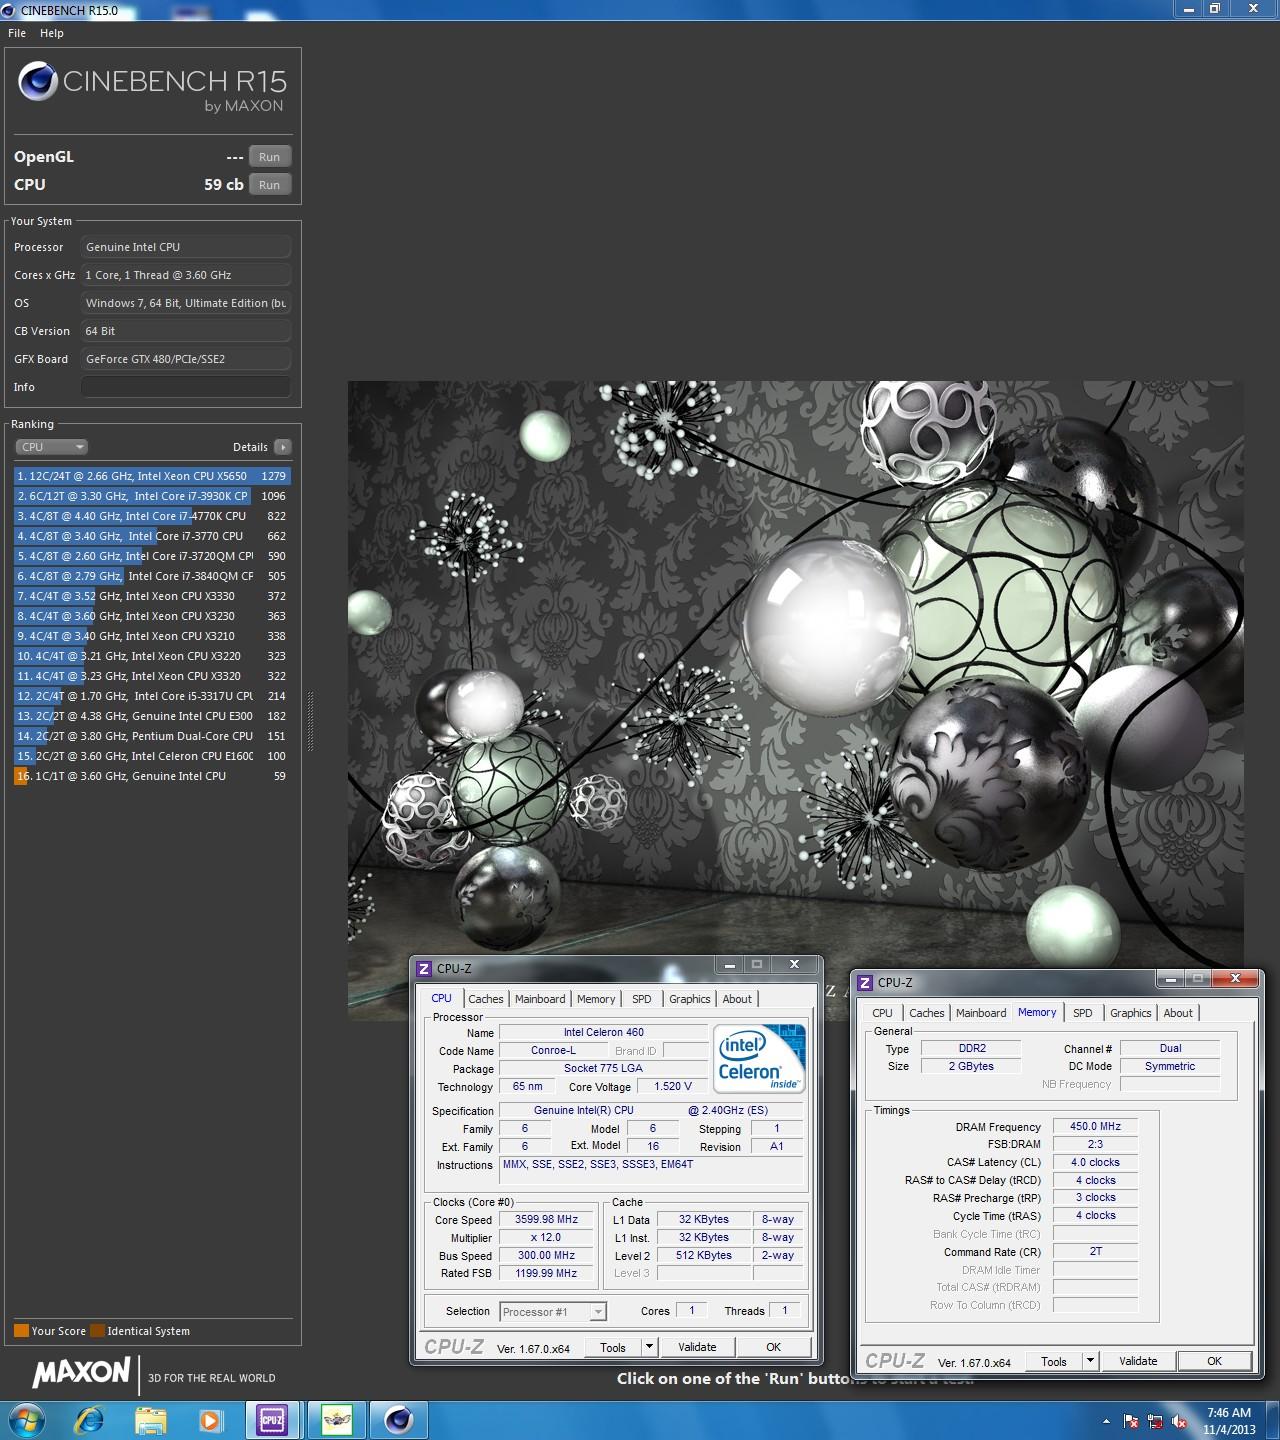The height and width of the screenshot is (1440, 1280).
Task: Select ranking row Core i7-4770K
Action: [152, 516]
